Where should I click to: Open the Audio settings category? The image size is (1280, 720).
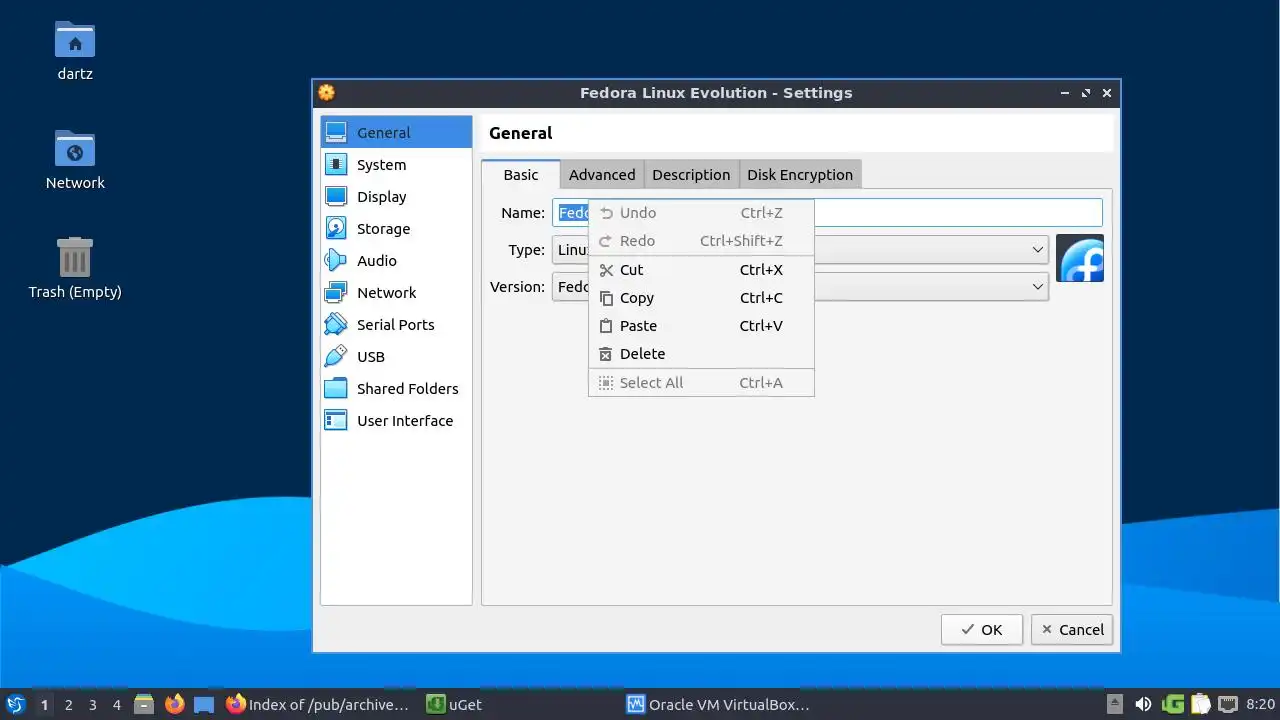[396, 260]
